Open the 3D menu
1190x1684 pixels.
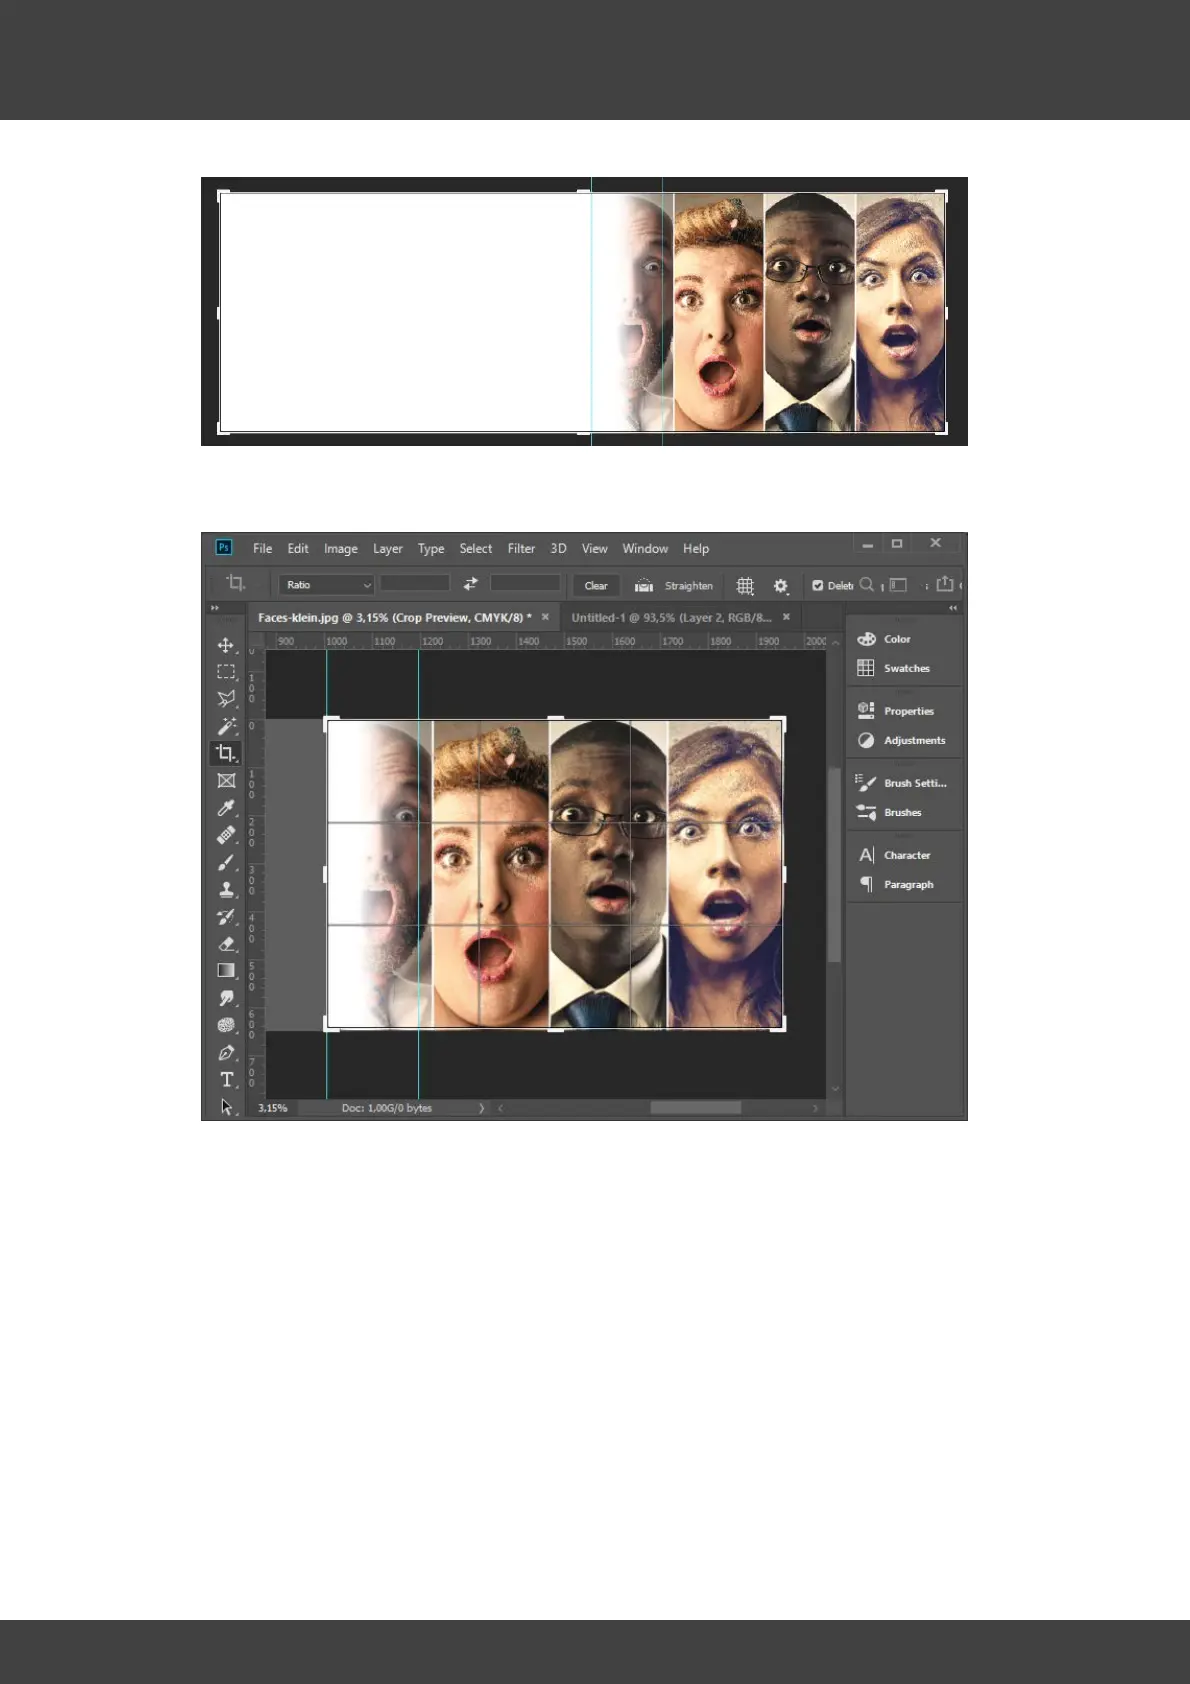[558, 548]
